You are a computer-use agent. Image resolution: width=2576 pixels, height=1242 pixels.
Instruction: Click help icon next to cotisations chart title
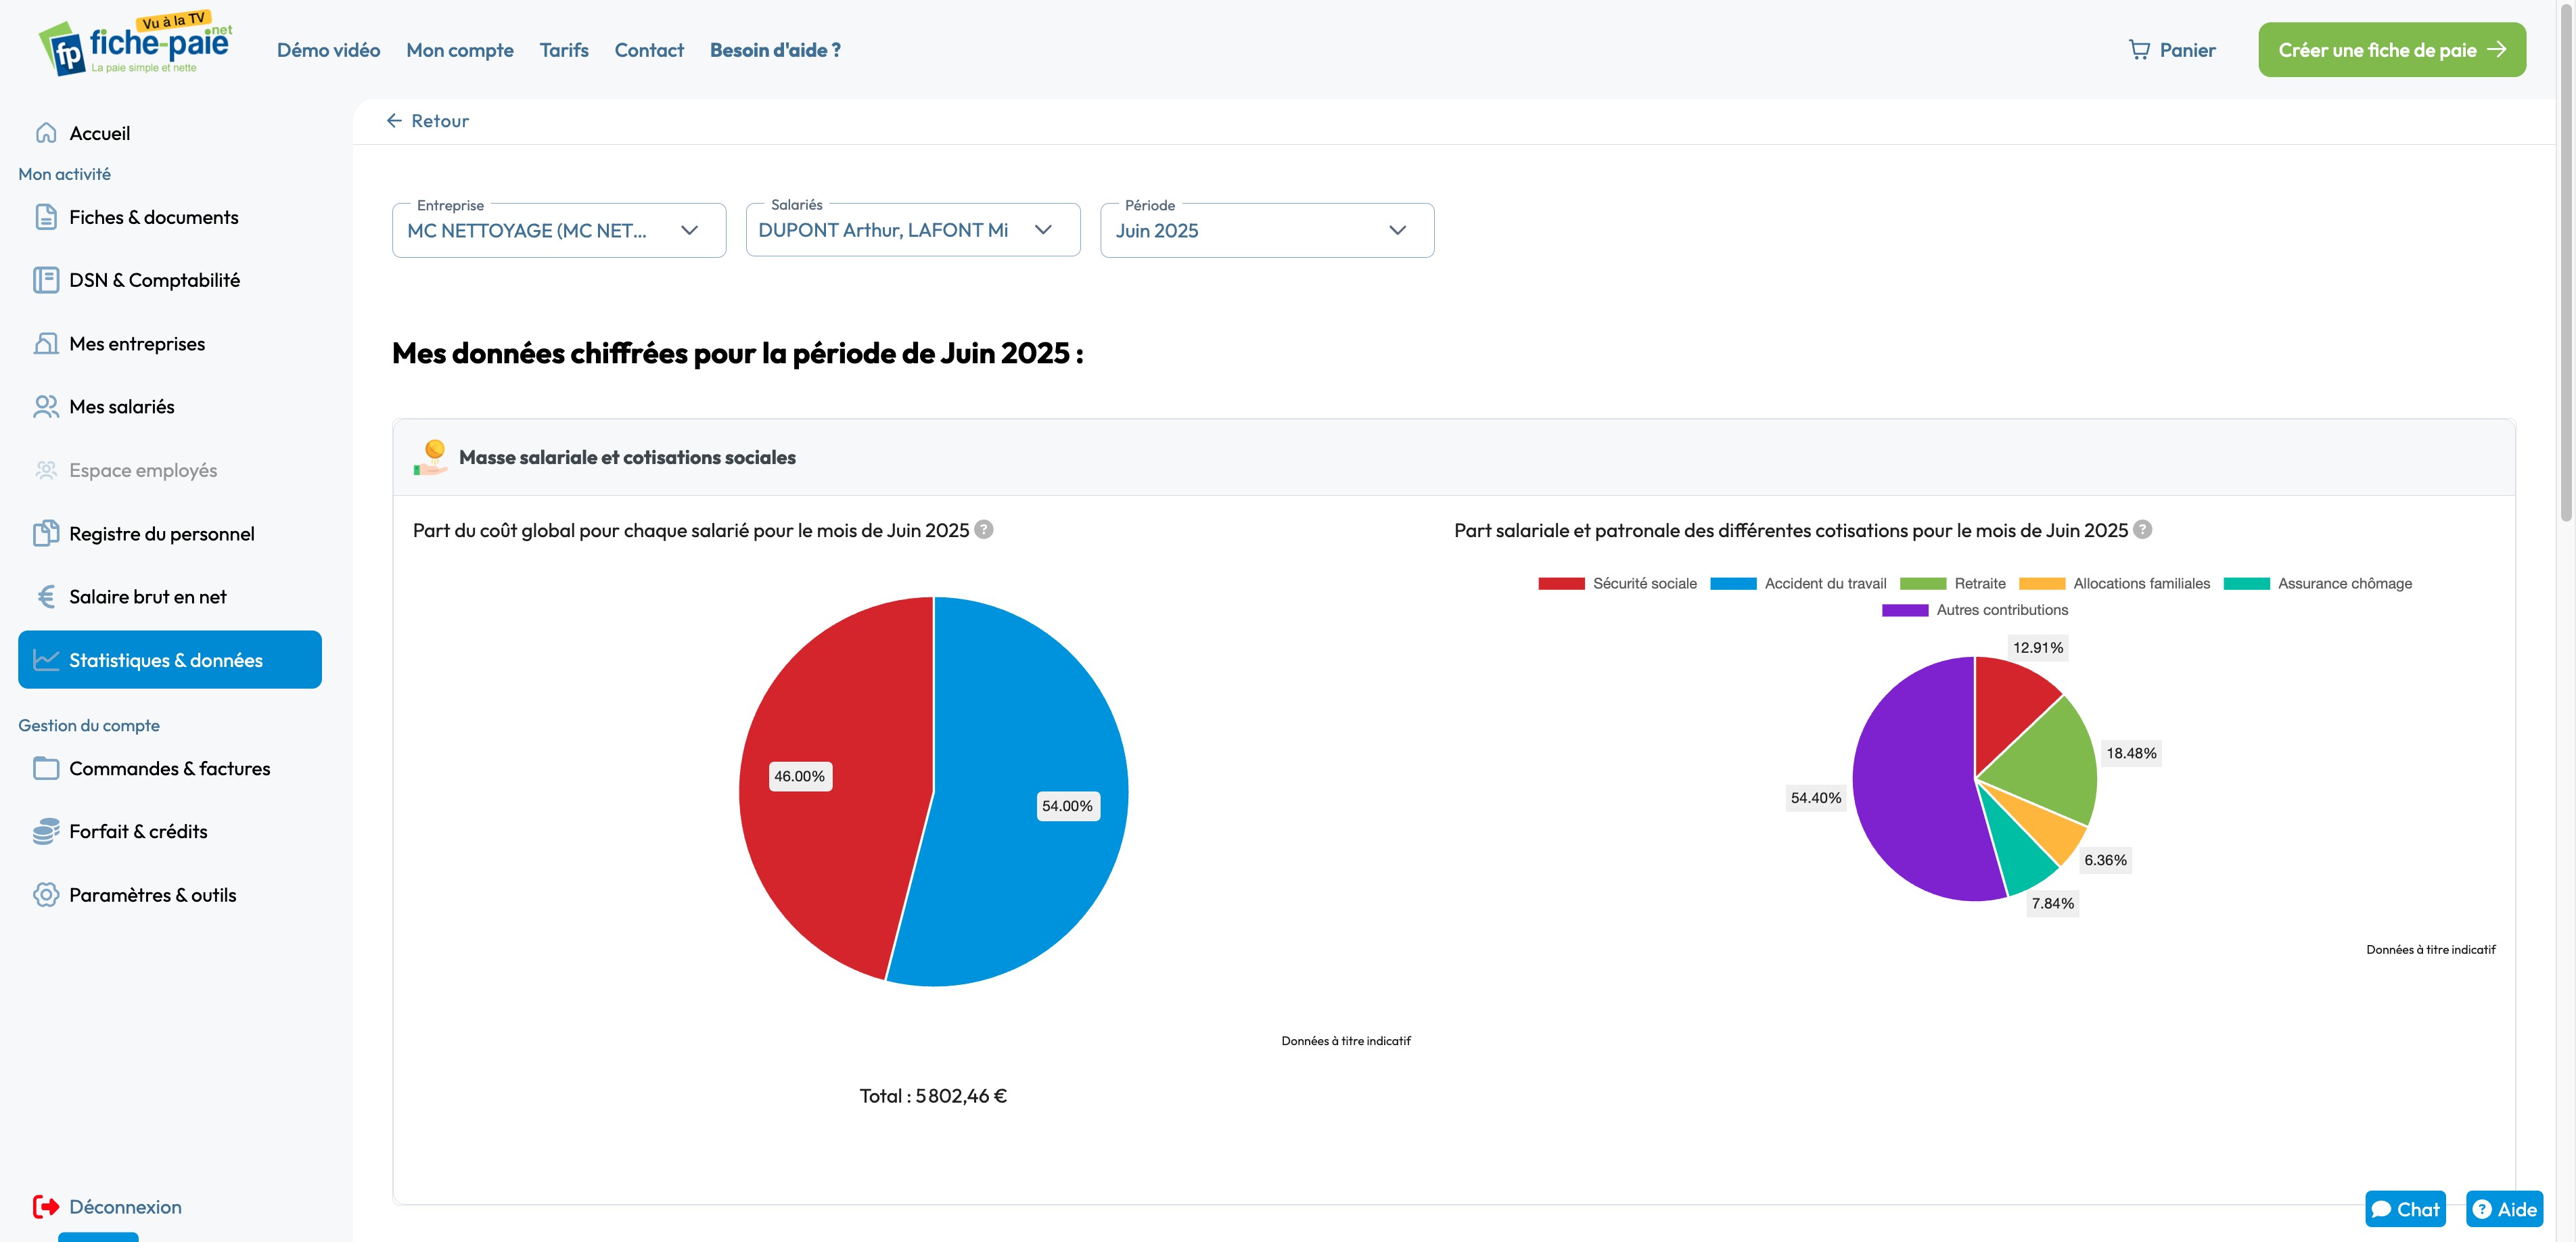(2142, 530)
